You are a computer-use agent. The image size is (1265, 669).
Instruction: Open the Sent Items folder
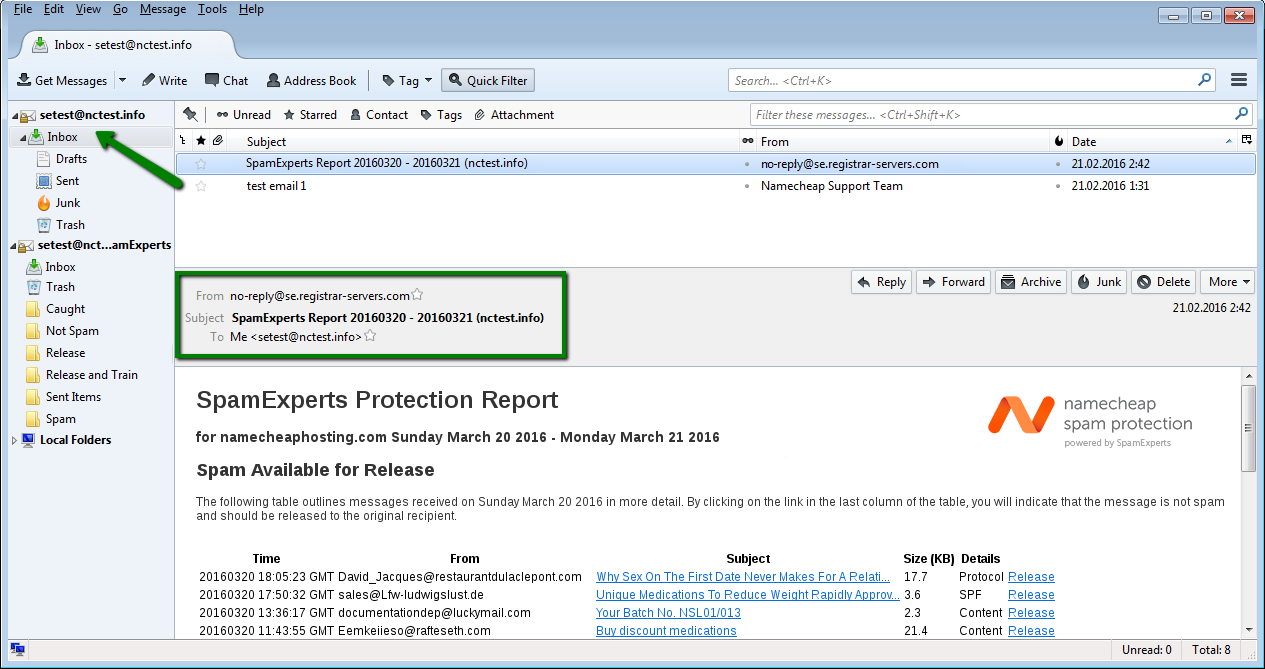coord(73,397)
